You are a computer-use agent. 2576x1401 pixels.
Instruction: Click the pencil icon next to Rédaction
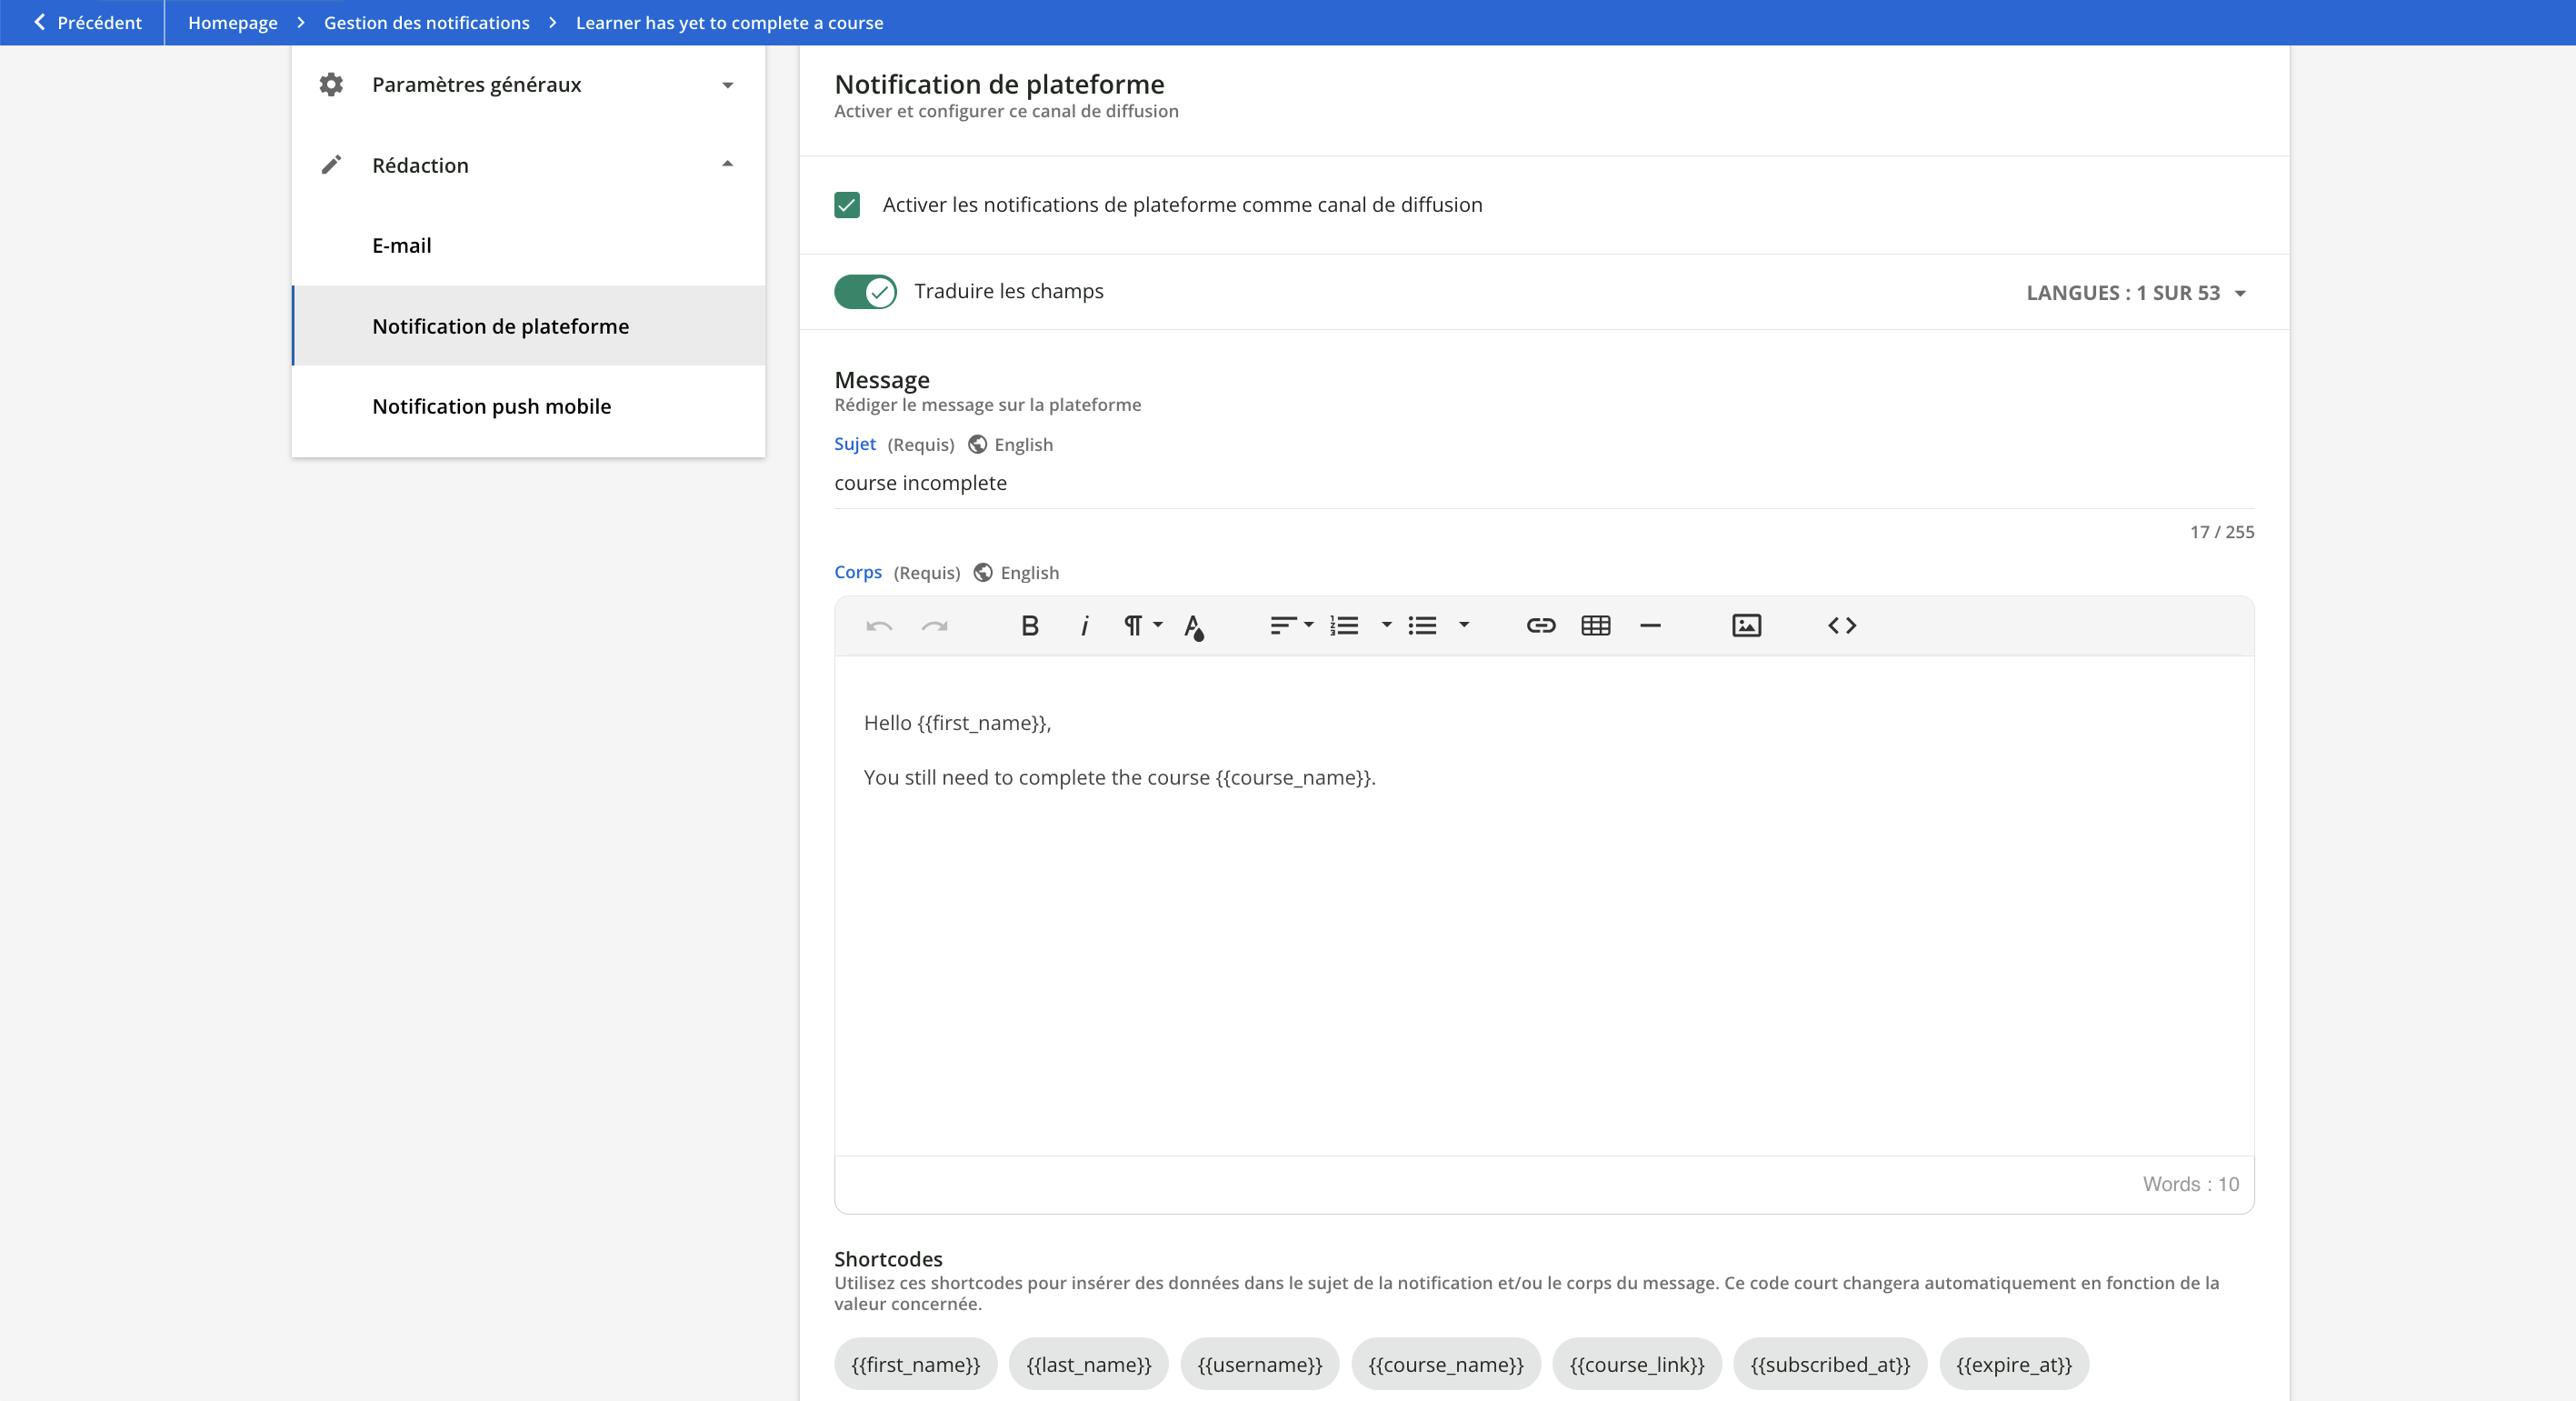pyautogui.click(x=331, y=165)
